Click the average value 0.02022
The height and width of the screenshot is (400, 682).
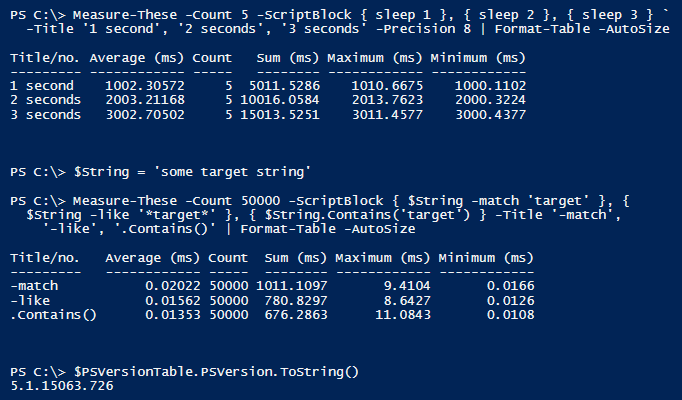point(174,288)
